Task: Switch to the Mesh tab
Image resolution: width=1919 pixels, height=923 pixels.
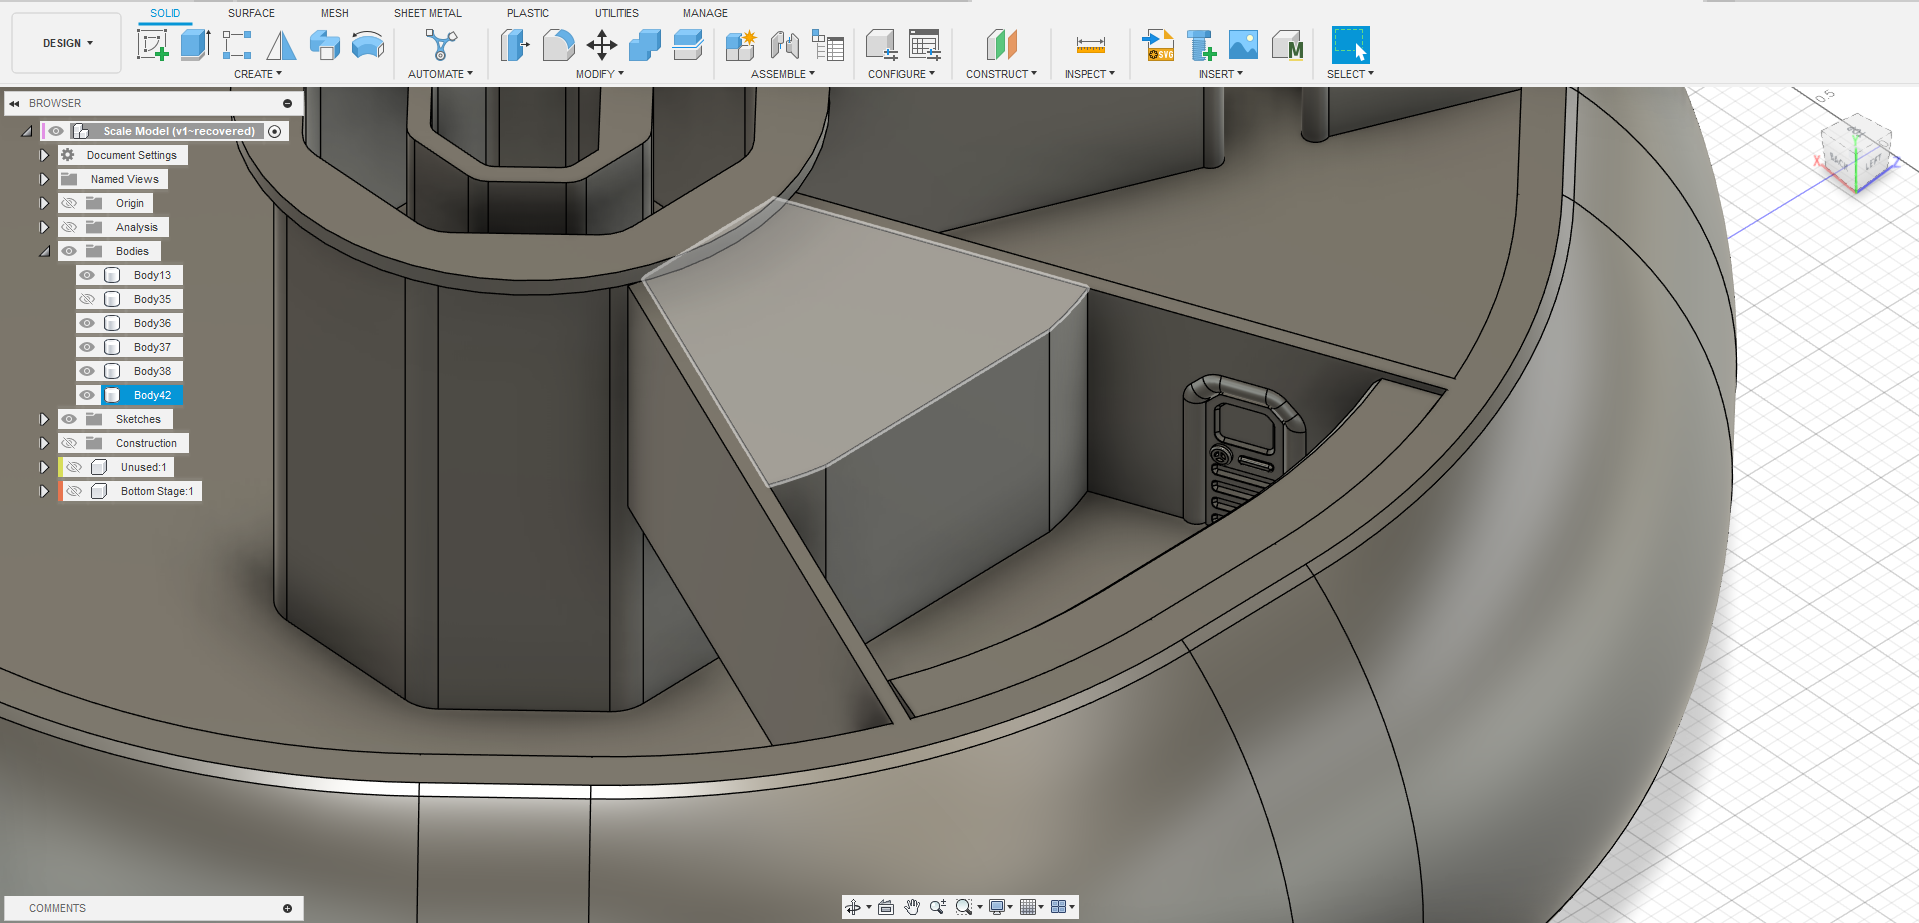Action: click(335, 13)
